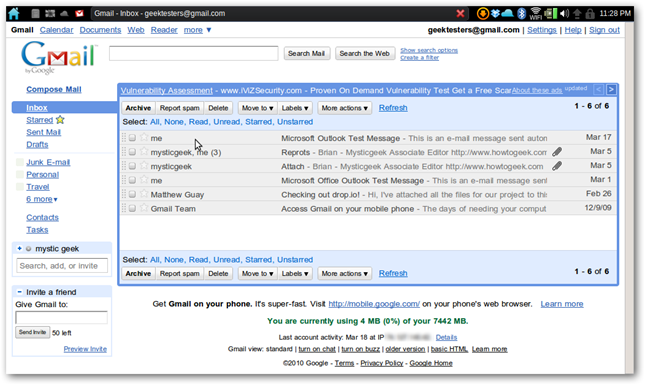Tick checkbox for the Reprots conversation
Screen dimensions: 645x385
[132, 152]
